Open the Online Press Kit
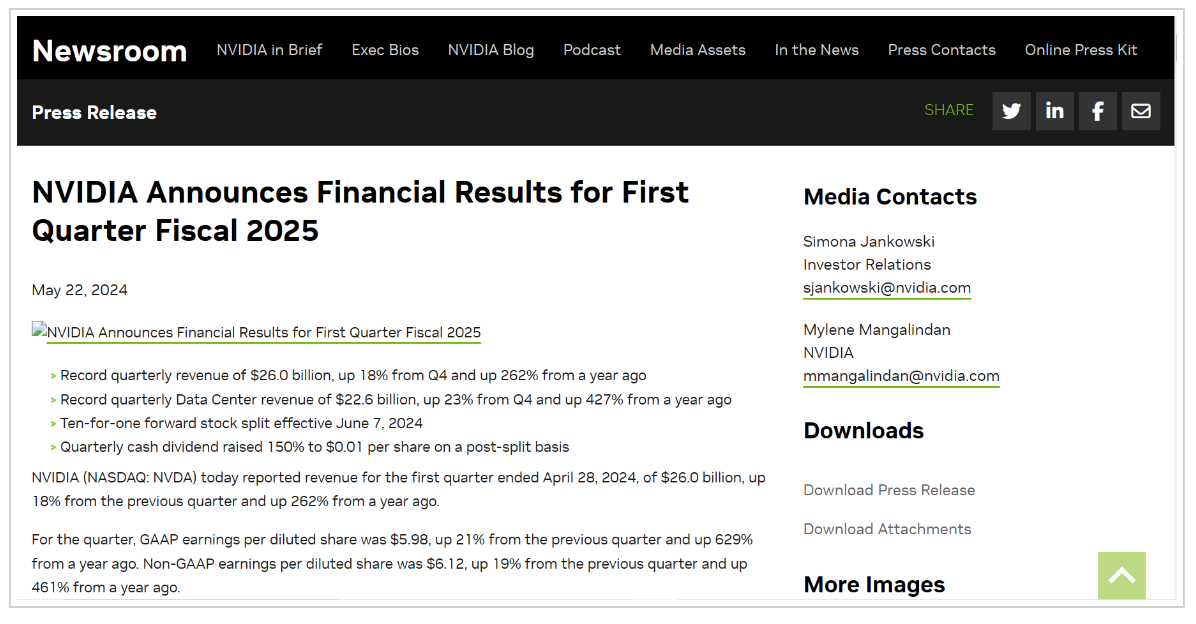The height and width of the screenshot is (624, 1196). point(1081,50)
